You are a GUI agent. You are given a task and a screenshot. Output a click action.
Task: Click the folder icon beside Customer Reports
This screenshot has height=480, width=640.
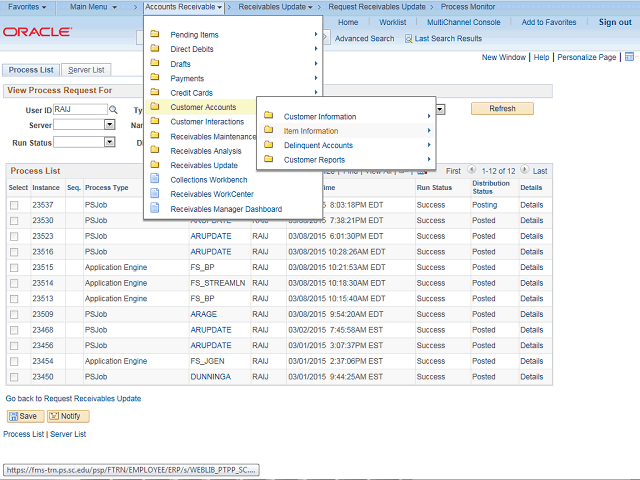coord(268,160)
